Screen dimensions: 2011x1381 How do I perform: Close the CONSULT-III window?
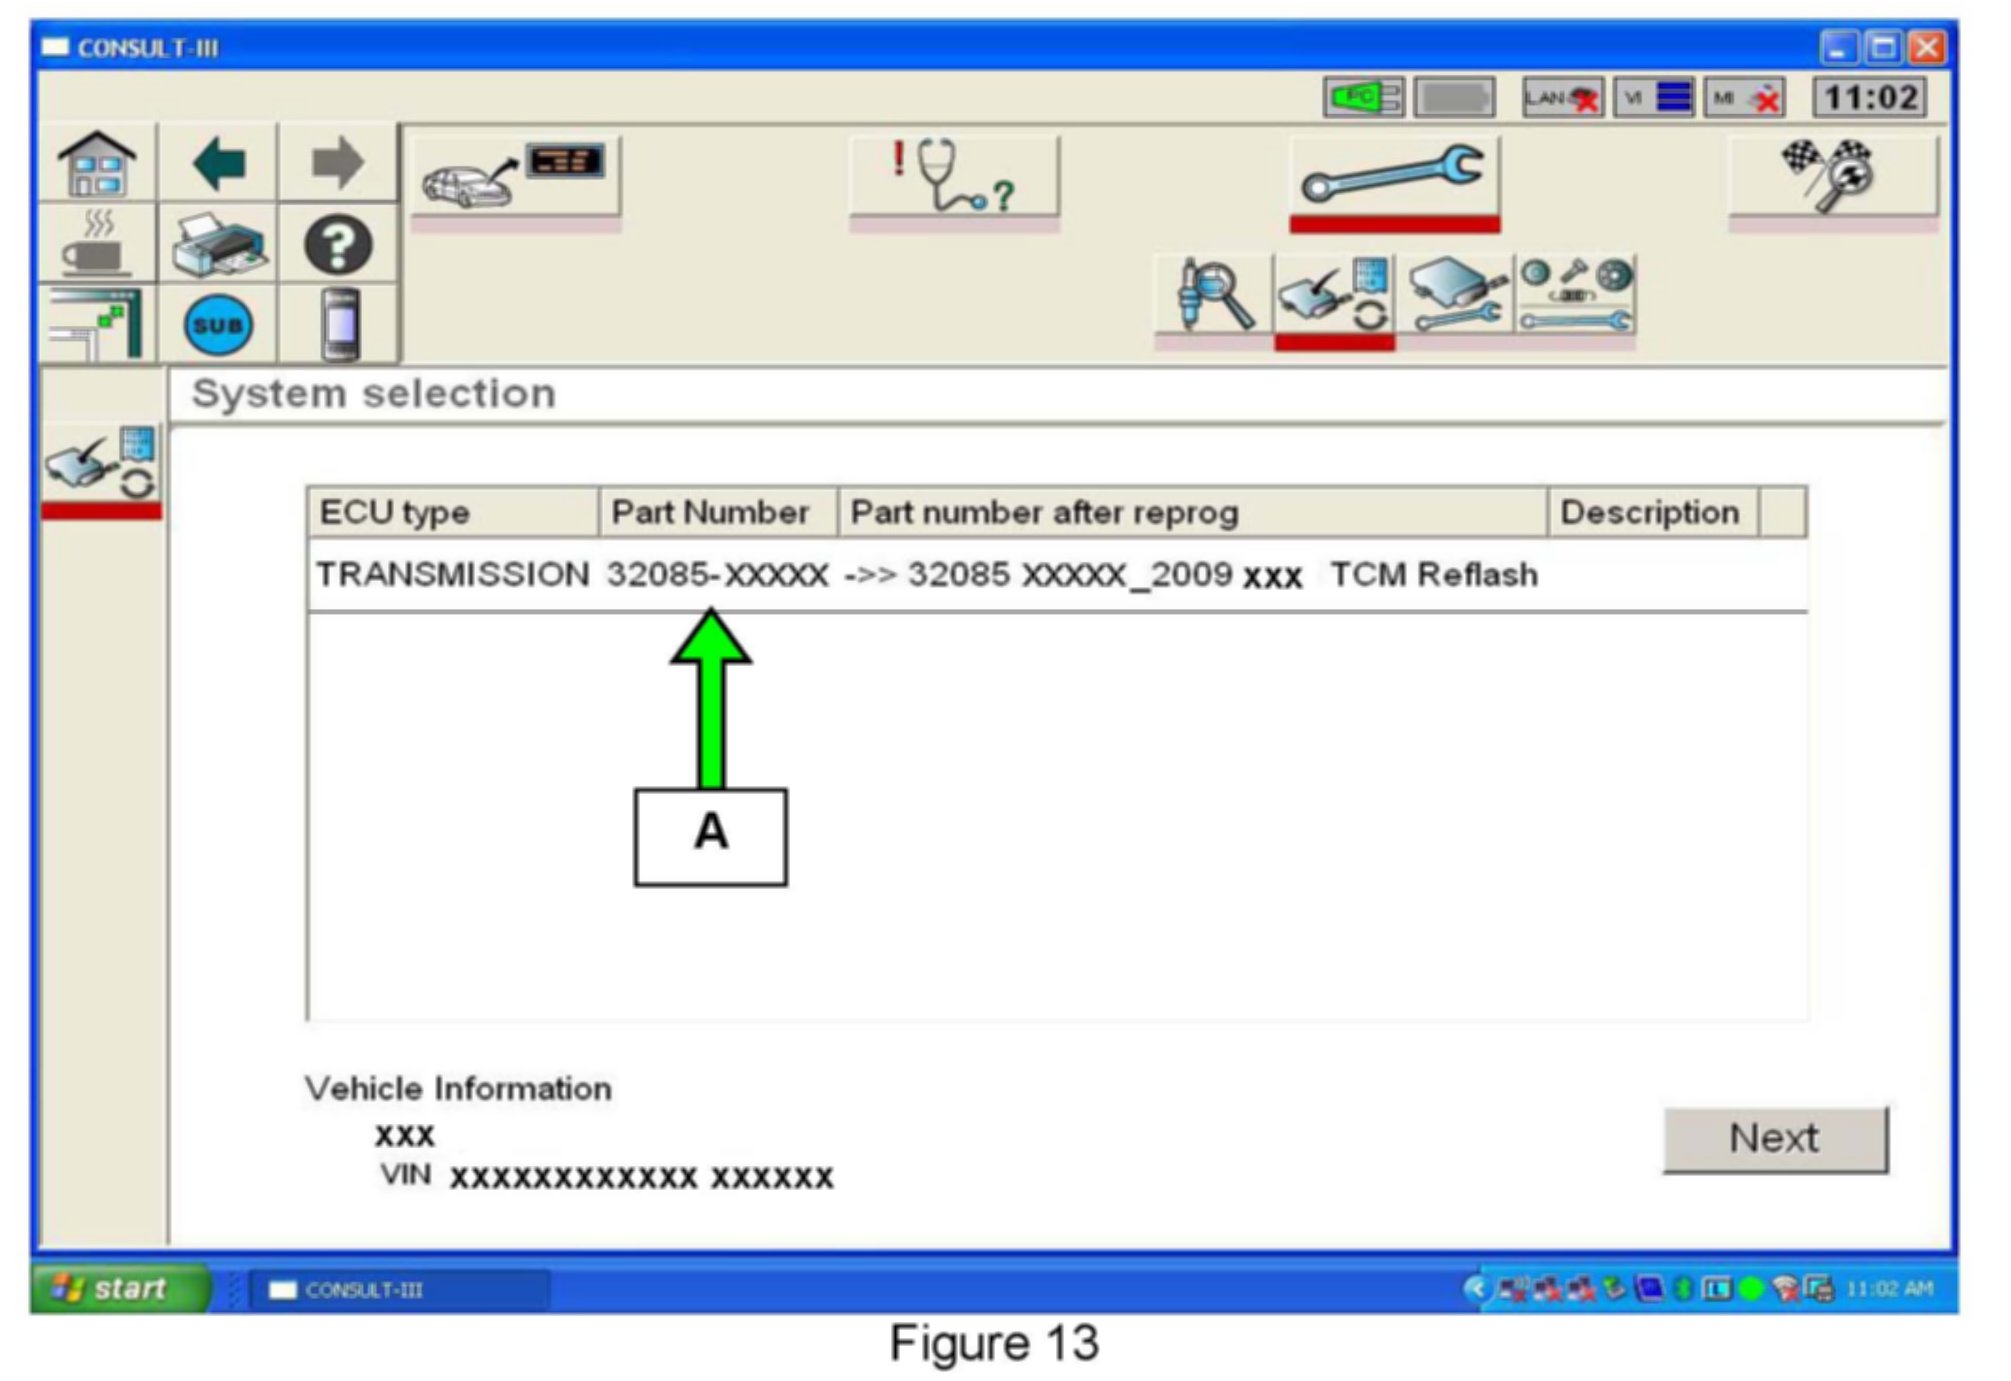(1927, 47)
